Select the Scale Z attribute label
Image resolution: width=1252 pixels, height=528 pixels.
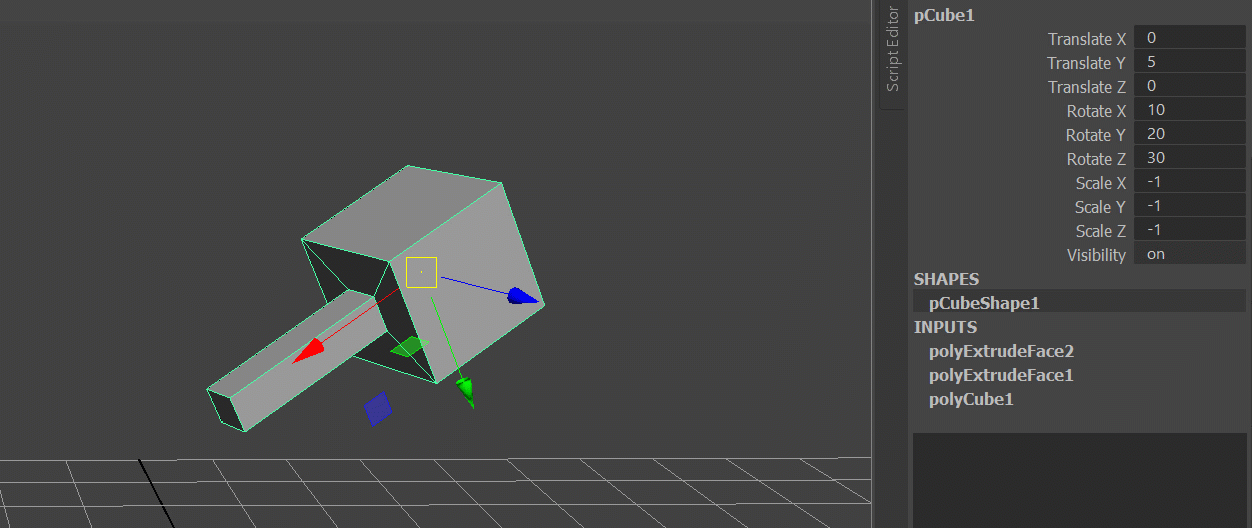click(x=1100, y=231)
